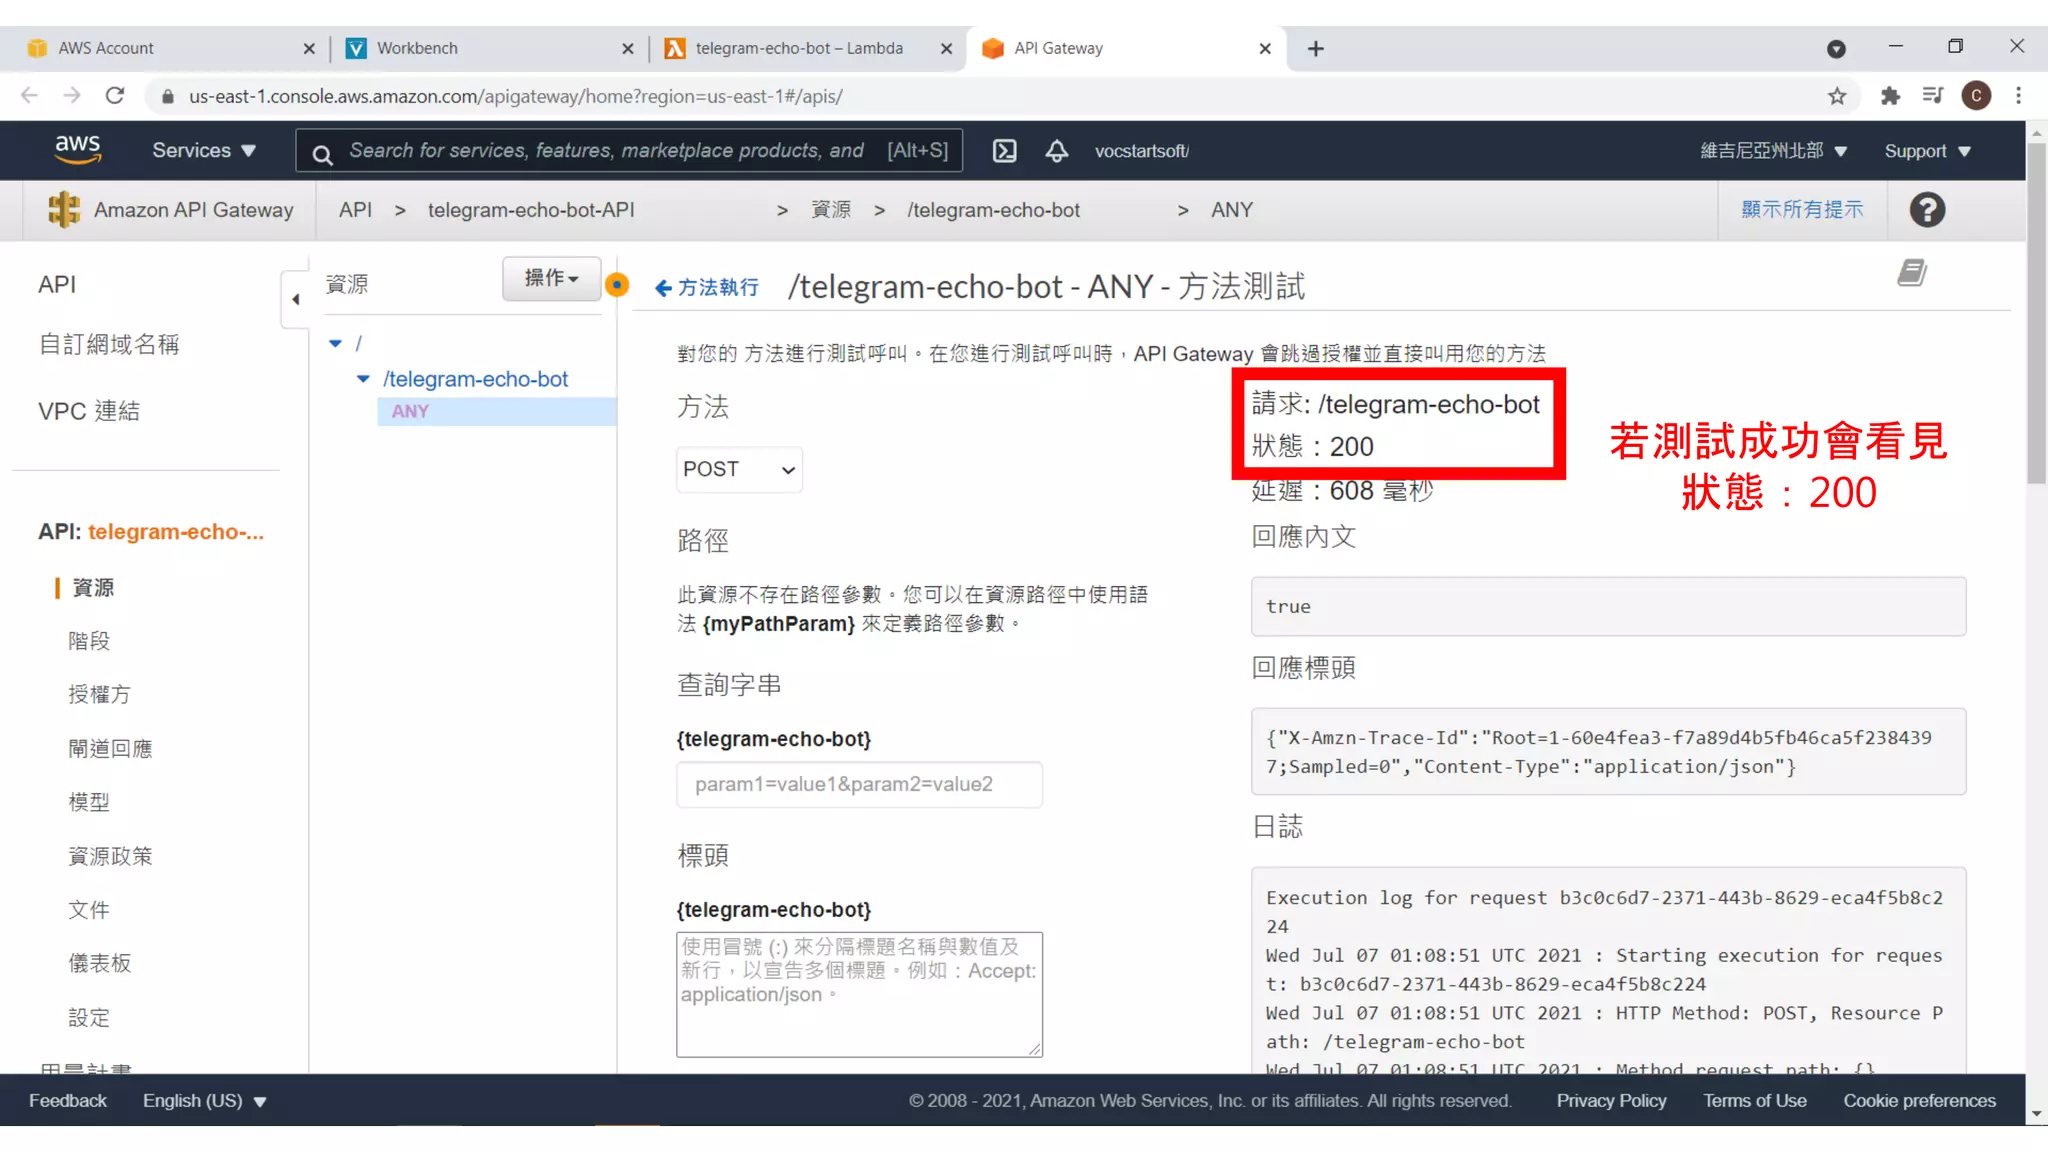Select 授權方 in the API sidebar
Viewport: 2048px width, 1152px height.
click(x=99, y=694)
